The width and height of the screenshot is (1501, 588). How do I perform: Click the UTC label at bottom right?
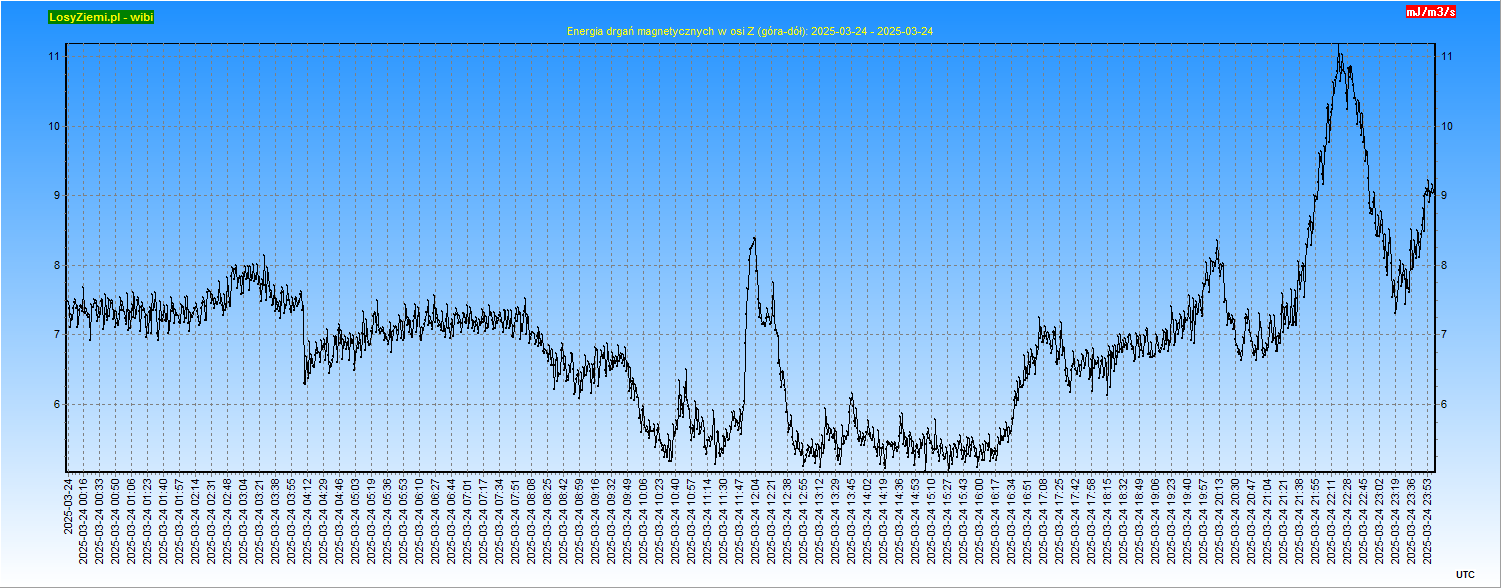[1464, 574]
